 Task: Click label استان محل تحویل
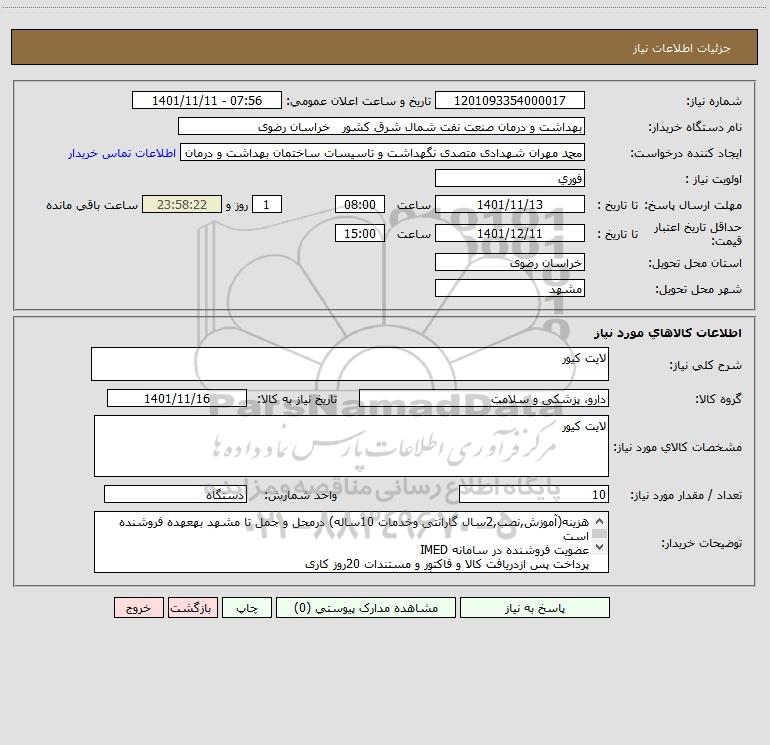(x=695, y=264)
